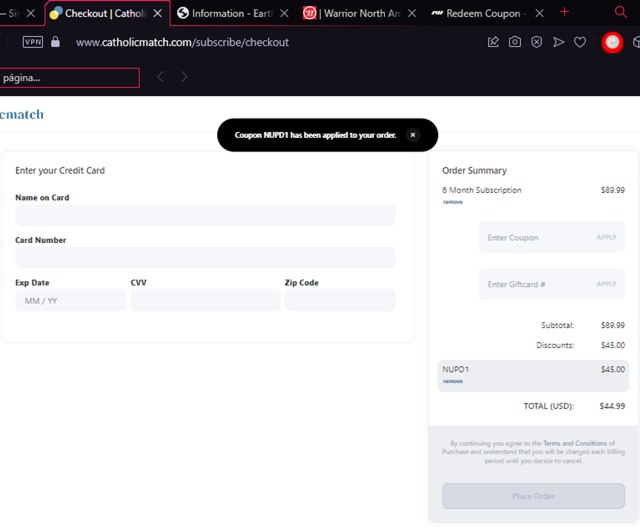Viewport: 640px width, 528px height.
Task: Close the Redeem Coupon tab
Action: 540,13
